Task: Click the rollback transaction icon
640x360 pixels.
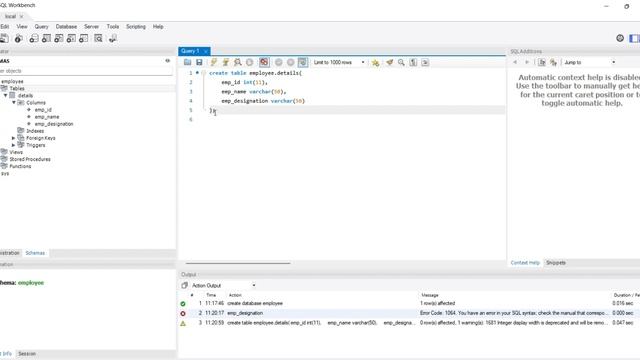Action: point(290,62)
